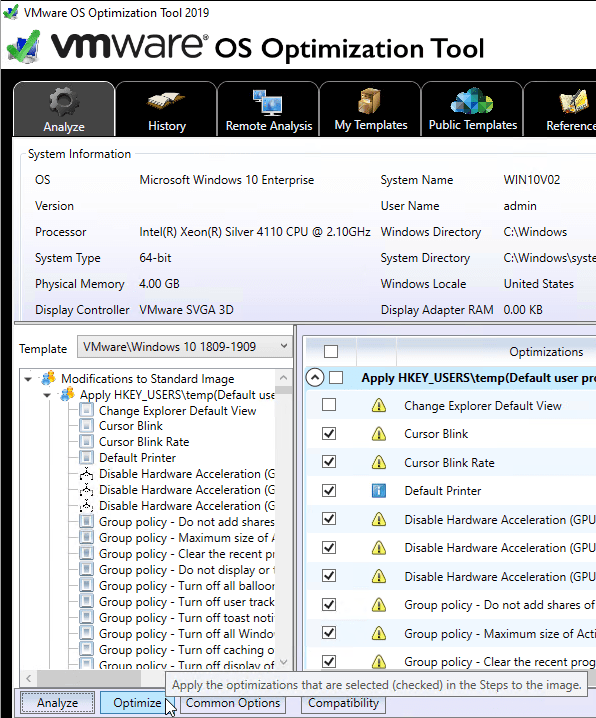Click the tree scrollbar up arrow
The height and width of the screenshot is (718, 596).
[283, 378]
